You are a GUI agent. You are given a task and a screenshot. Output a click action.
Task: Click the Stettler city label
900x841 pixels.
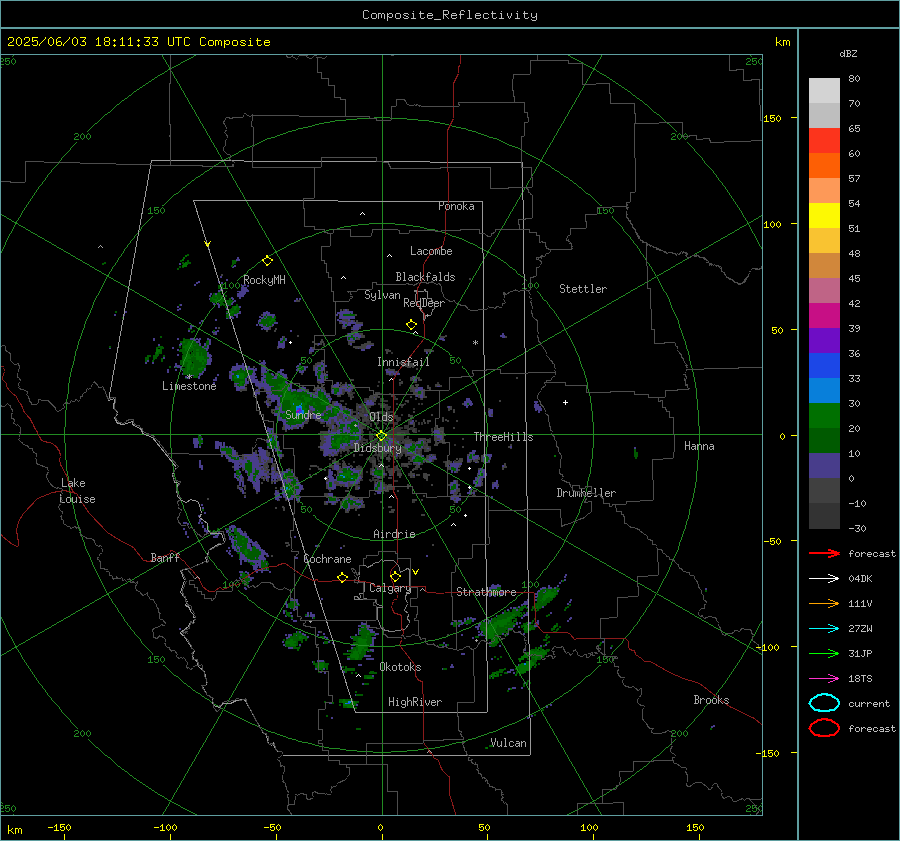coord(583,289)
